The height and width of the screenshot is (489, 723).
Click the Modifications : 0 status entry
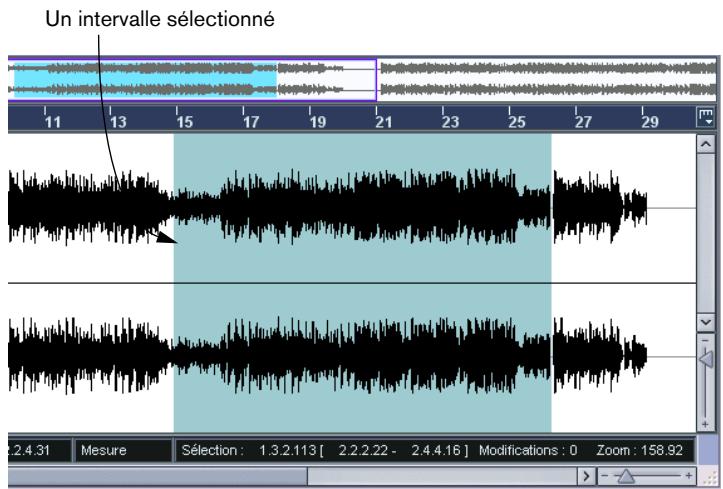pyautogui.click(x=528, y=450)
